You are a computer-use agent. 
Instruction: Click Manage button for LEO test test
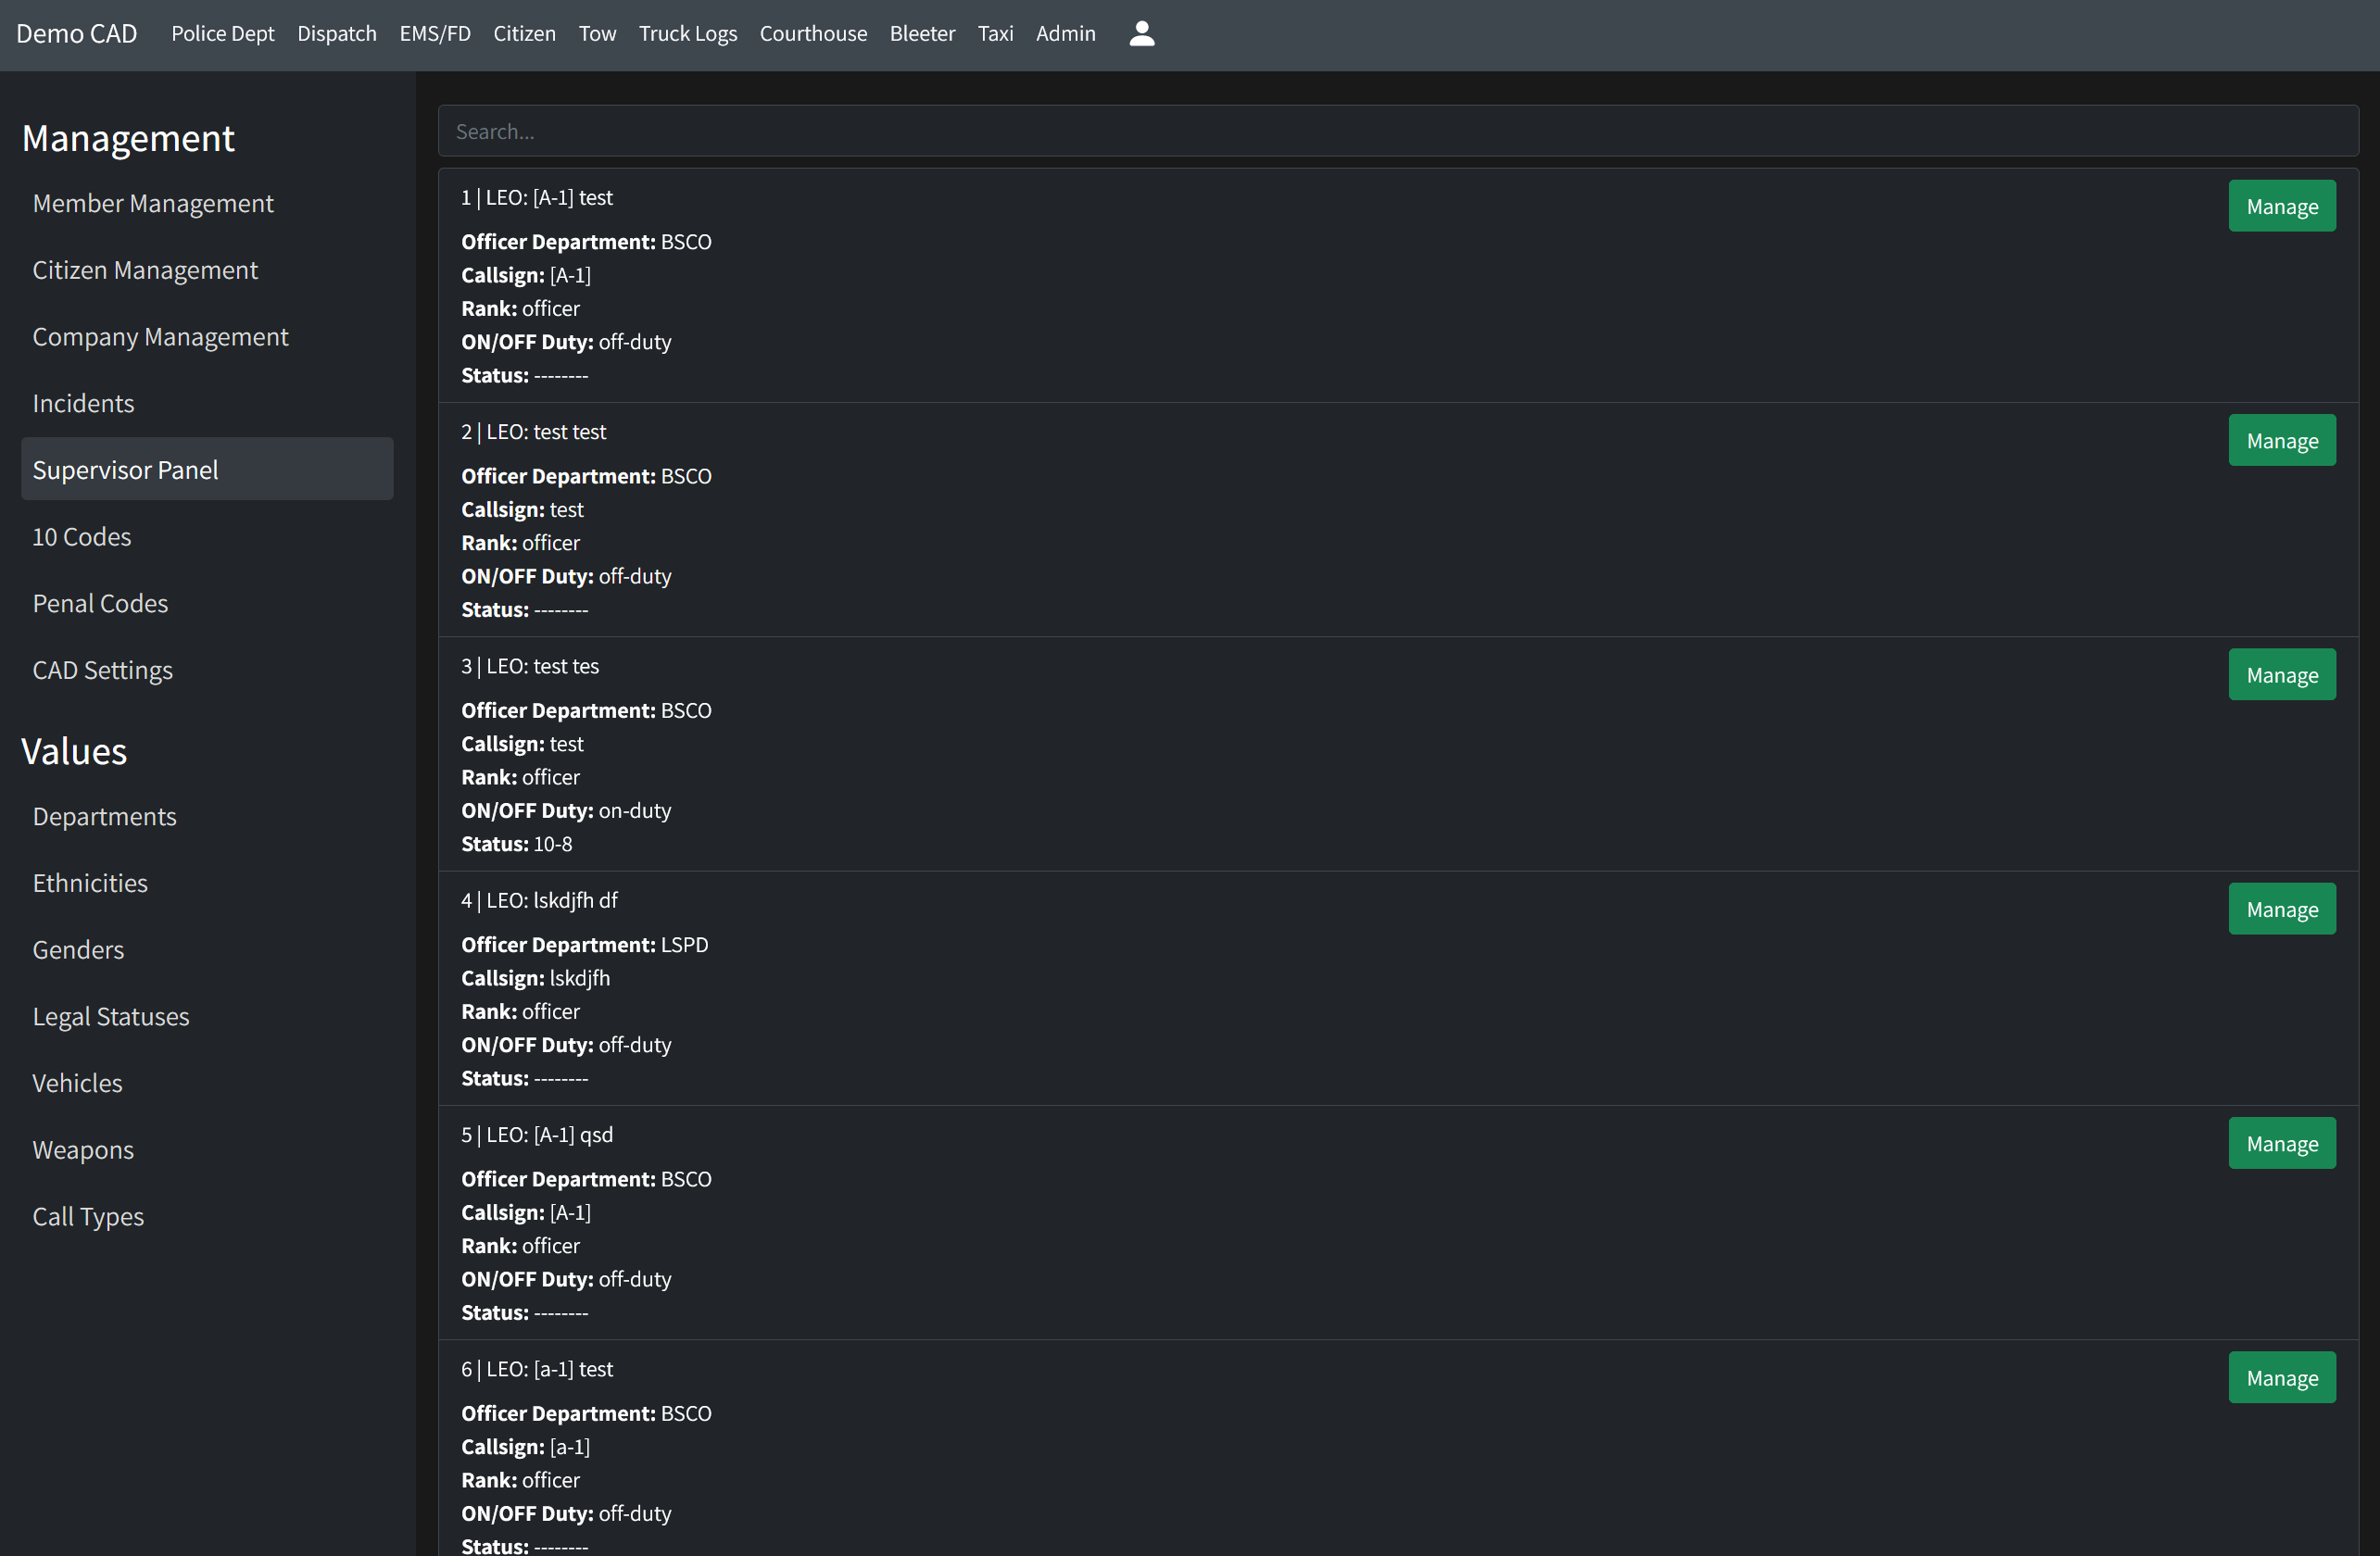tap(2283, 437)
